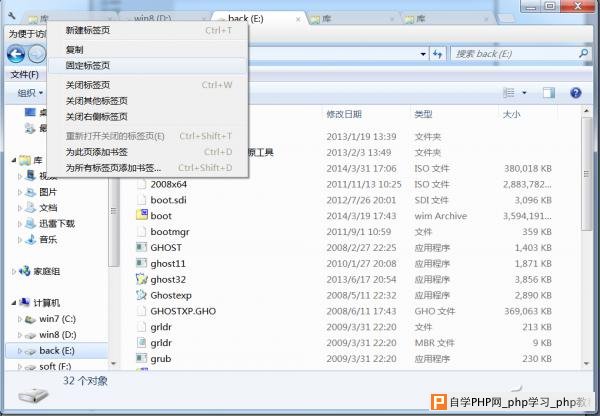Select the 2008x64 ISO file icon
The image size is (600, 416).
tap(142, 184)
